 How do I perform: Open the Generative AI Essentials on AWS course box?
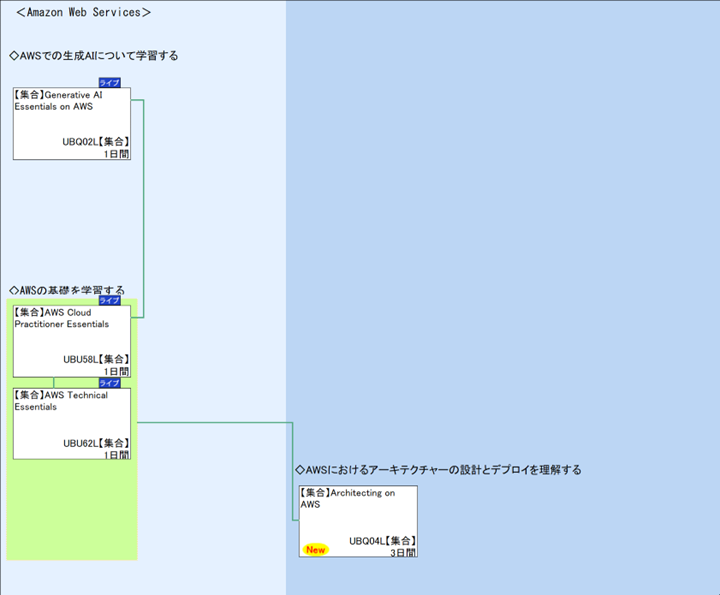[72, 123]
